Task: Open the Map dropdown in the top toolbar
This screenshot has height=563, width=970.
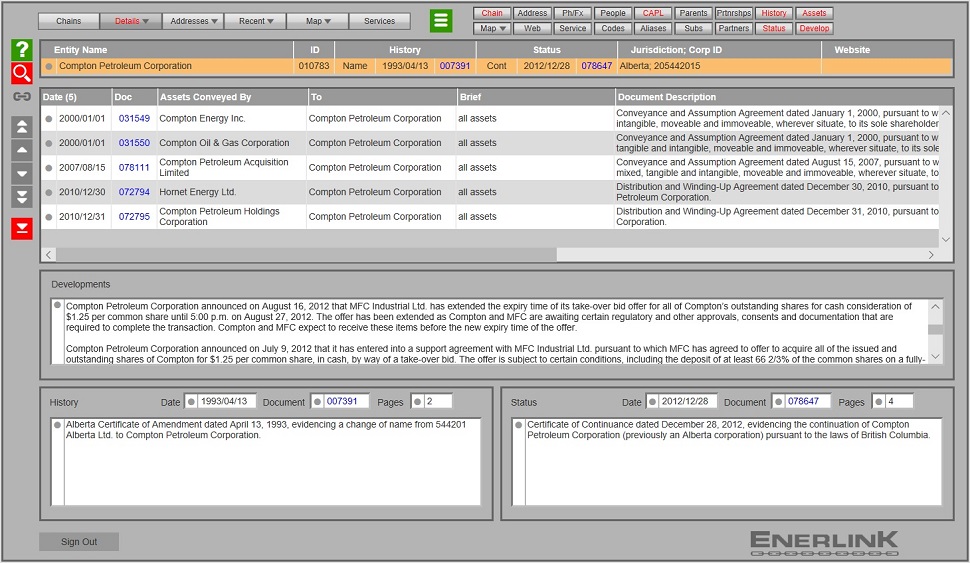Action: [318, 21]
